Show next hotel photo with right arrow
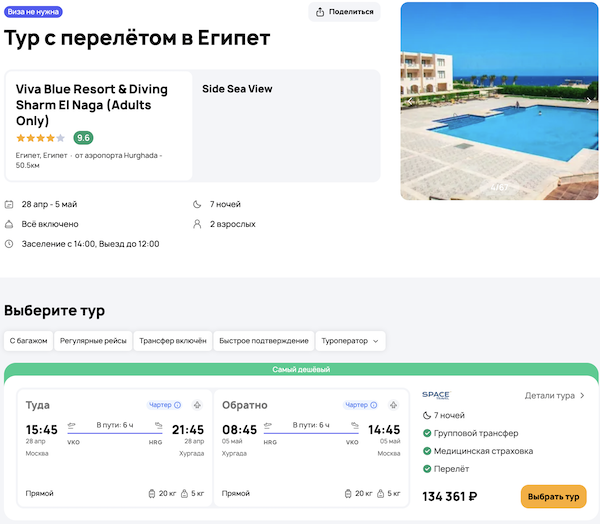 coord(588,101)
